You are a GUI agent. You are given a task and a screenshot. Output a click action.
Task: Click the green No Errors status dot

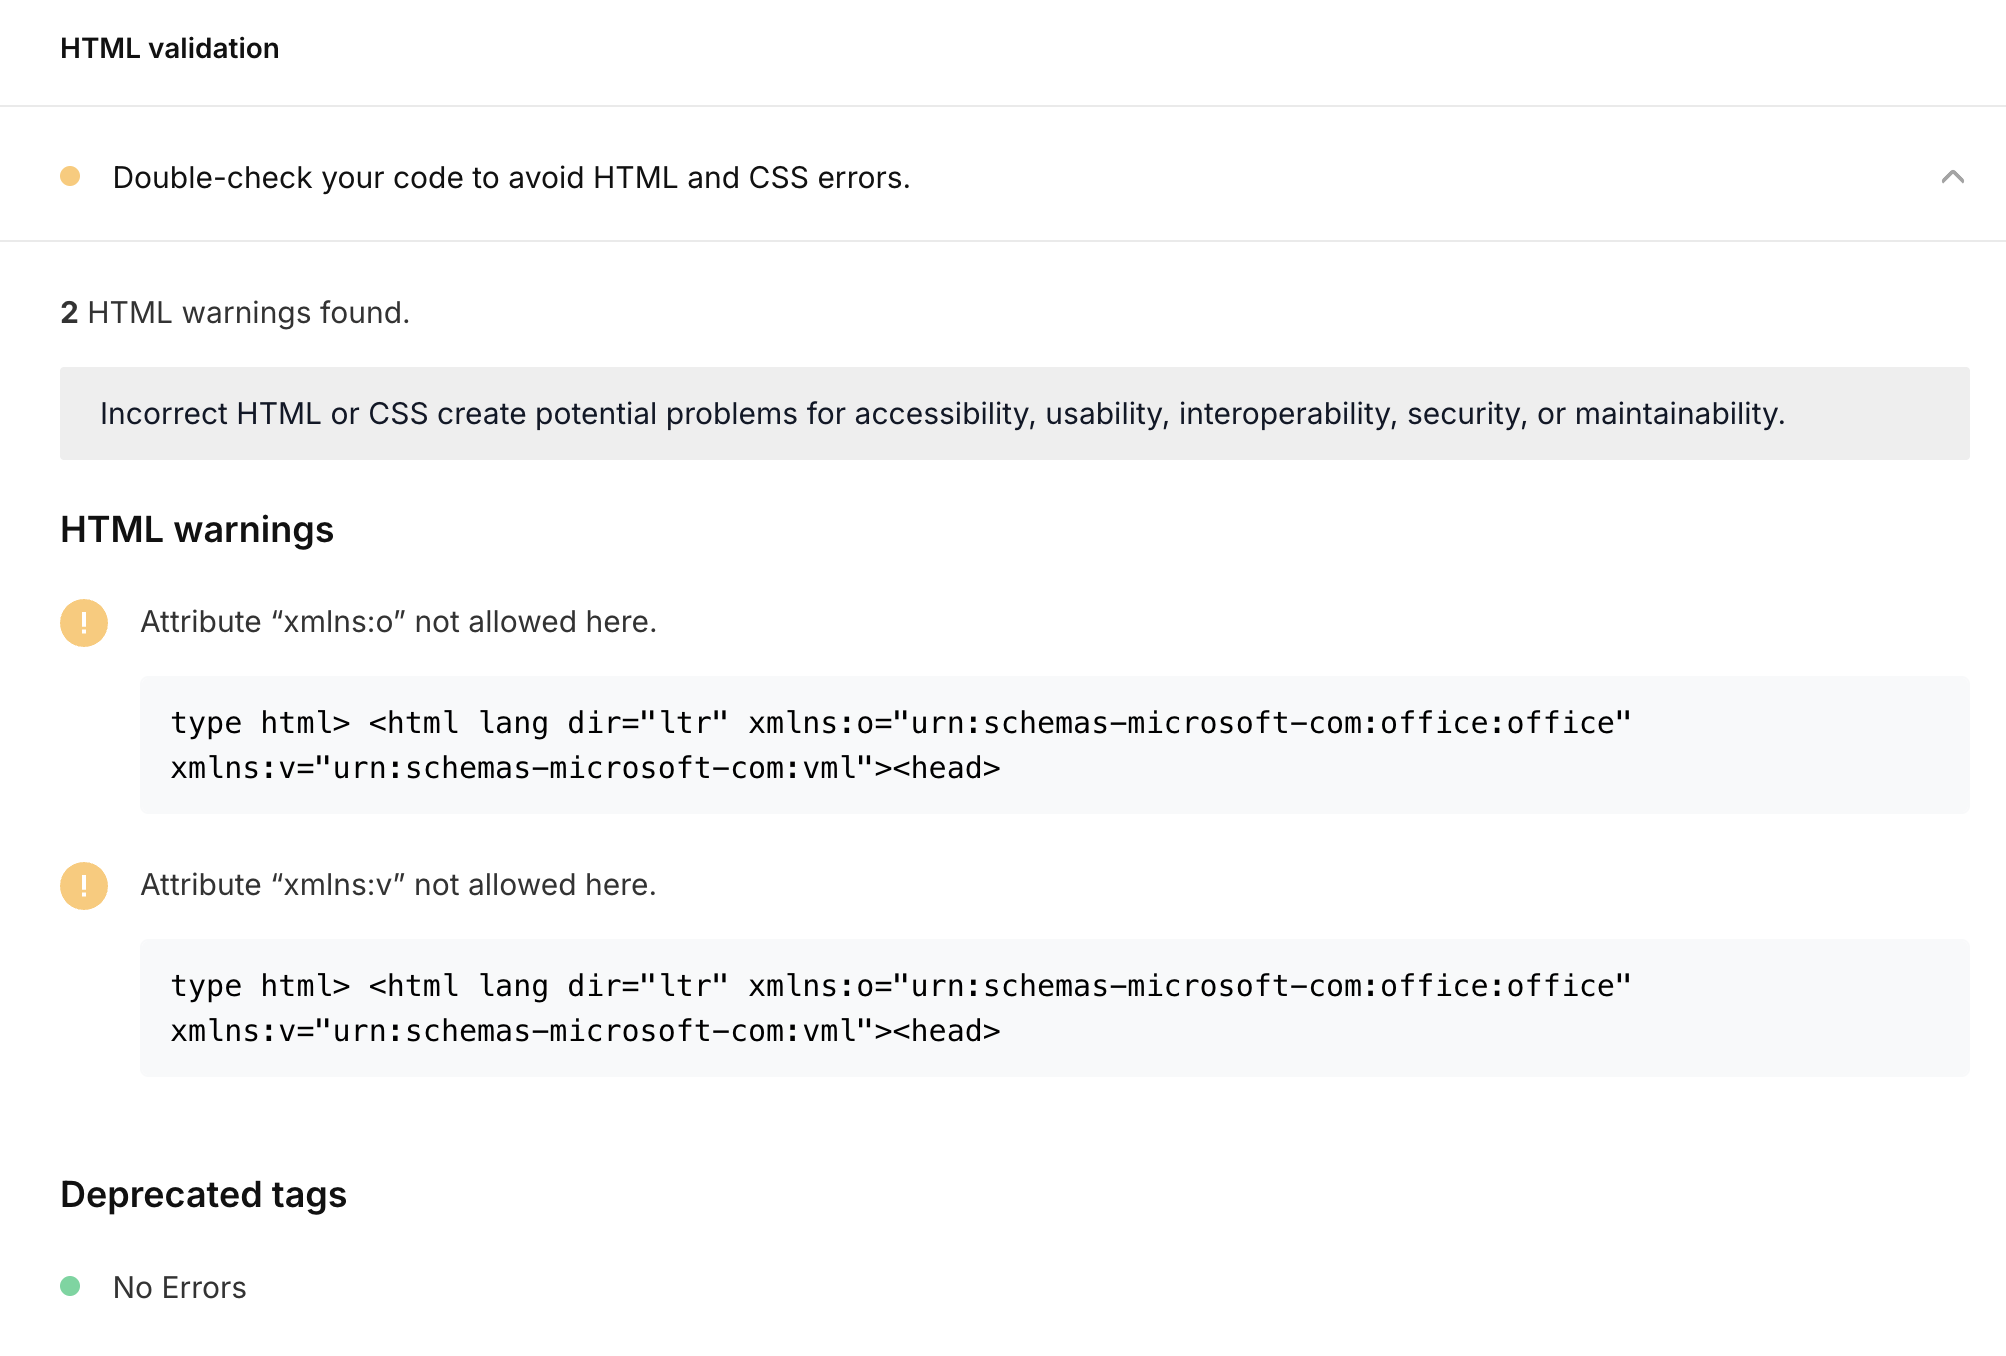[x=70, y=1286]
